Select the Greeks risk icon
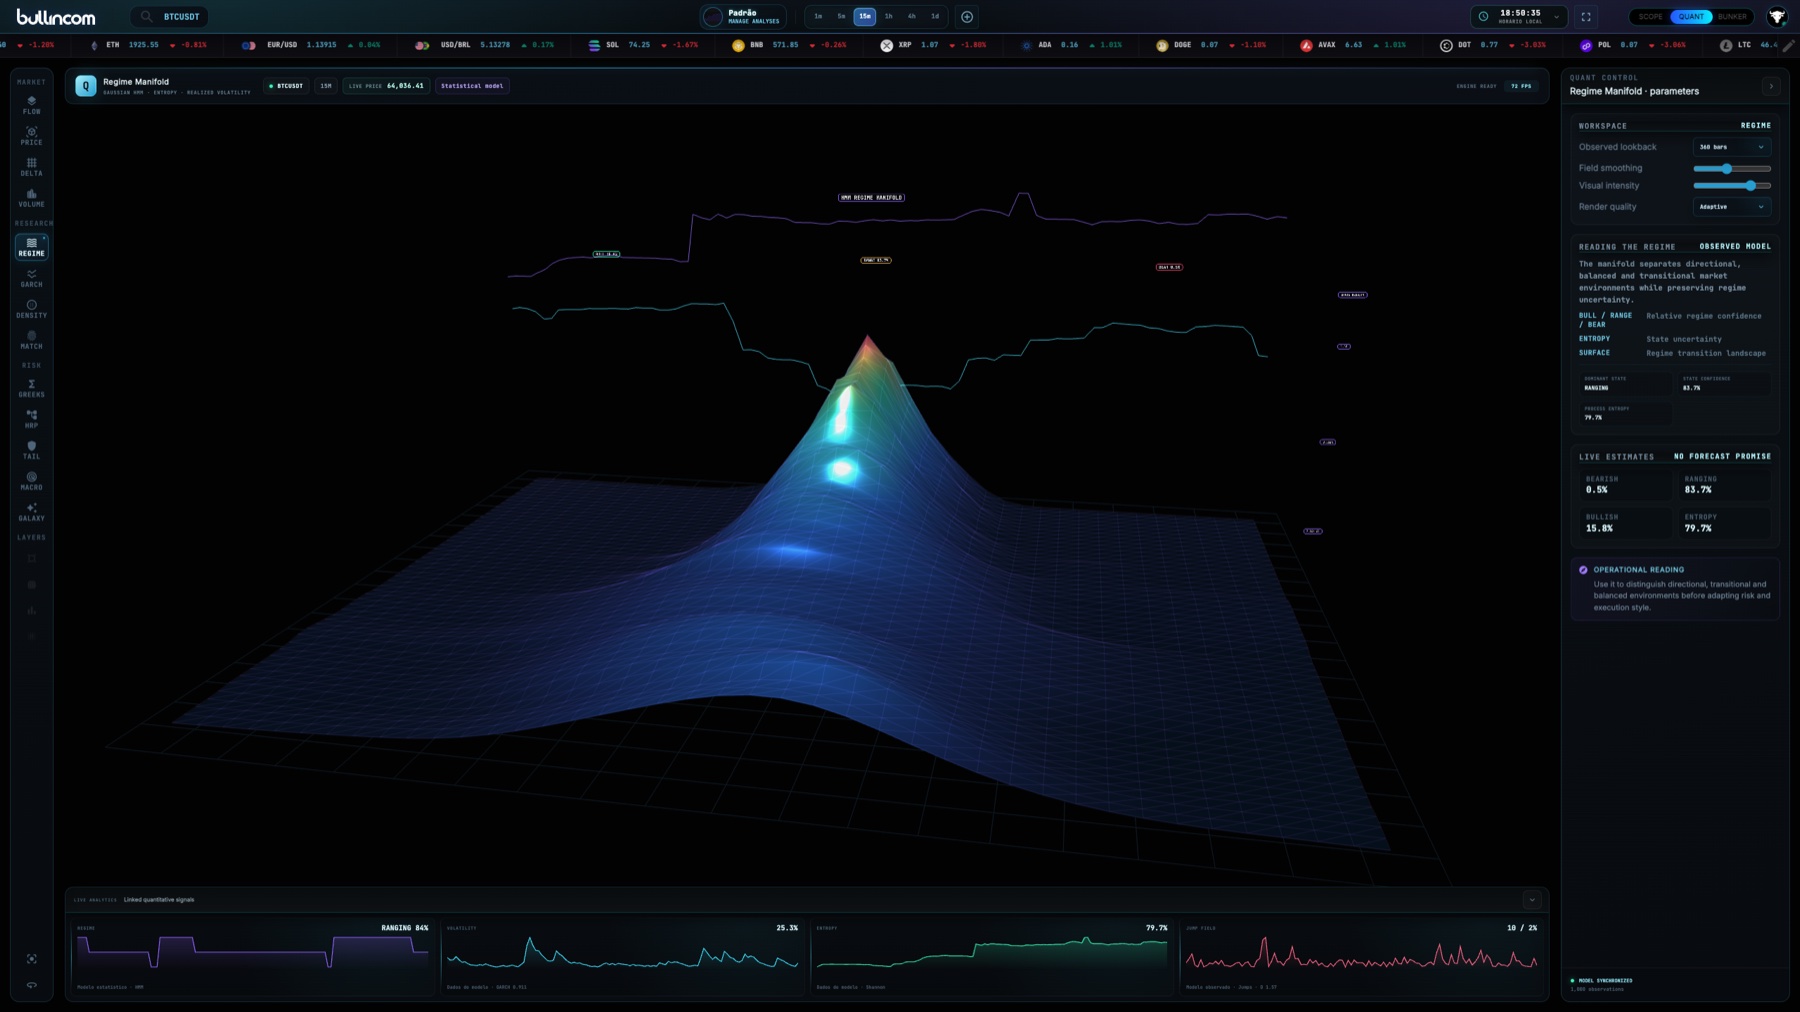This screenshot has width=1800, height=1012. tap(31, 388)
